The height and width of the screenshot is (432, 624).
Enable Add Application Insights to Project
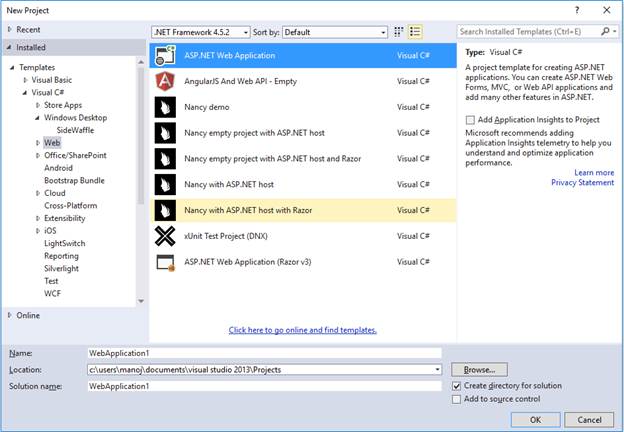click(470, 120)
